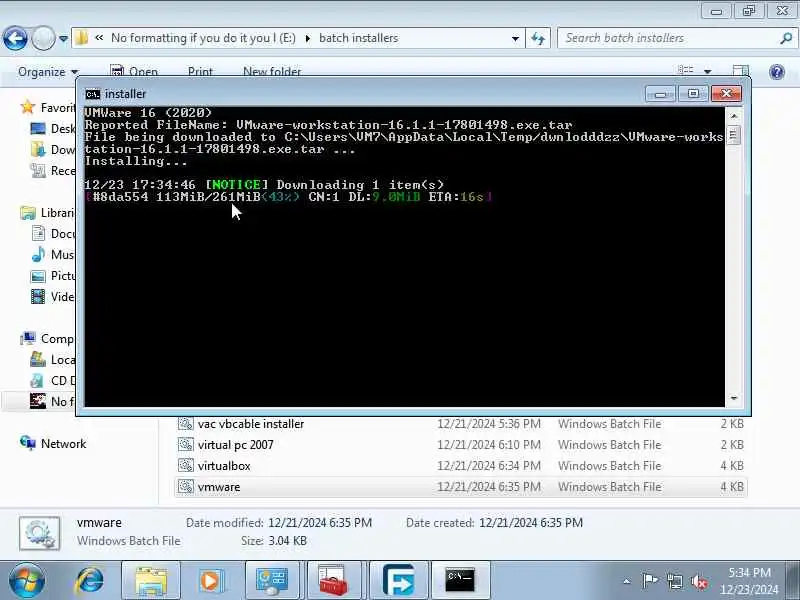Image resolution: width=800 pixels, height=600 pixels.
Task: Launch Windows Media Player from taskbar
Action: (211, 581)
